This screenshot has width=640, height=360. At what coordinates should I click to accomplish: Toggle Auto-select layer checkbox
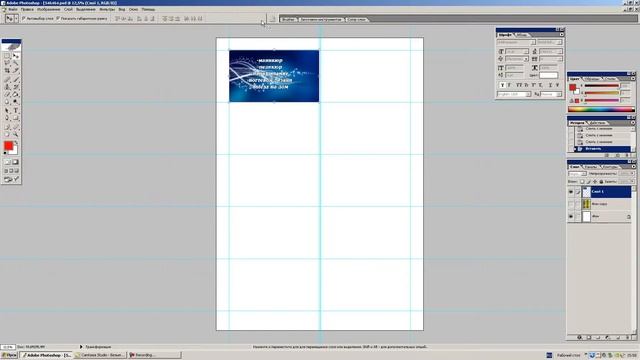tap(24, 18)
